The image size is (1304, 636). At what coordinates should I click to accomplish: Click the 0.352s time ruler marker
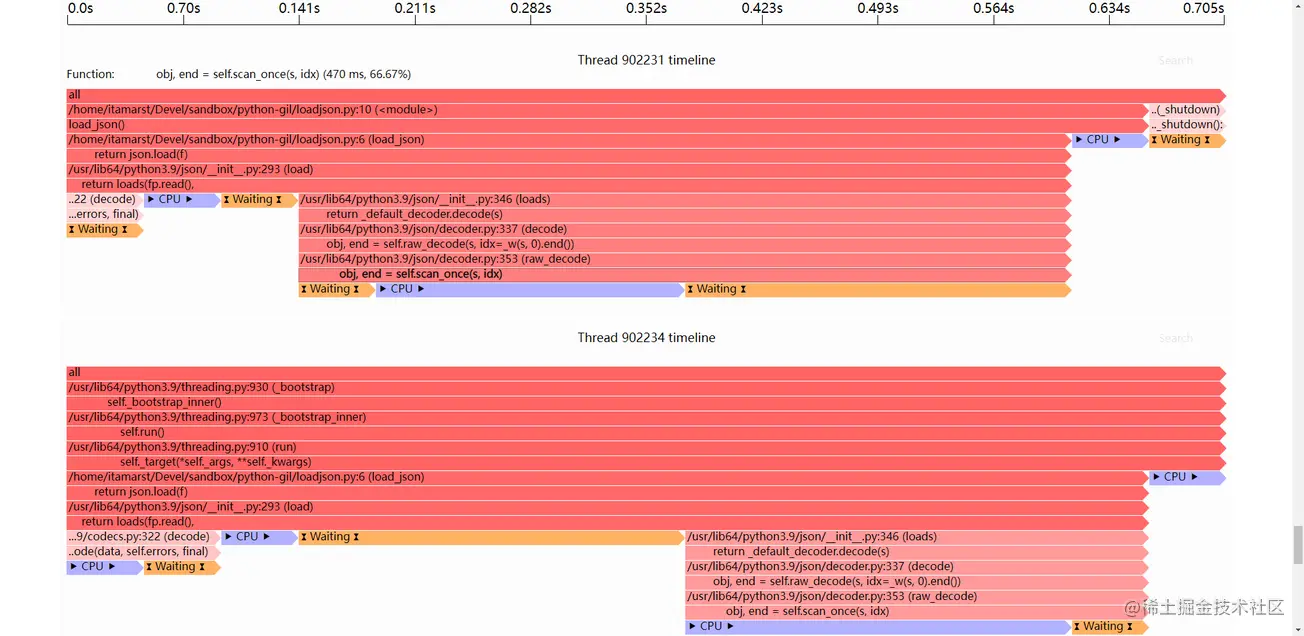coord(646,9)
